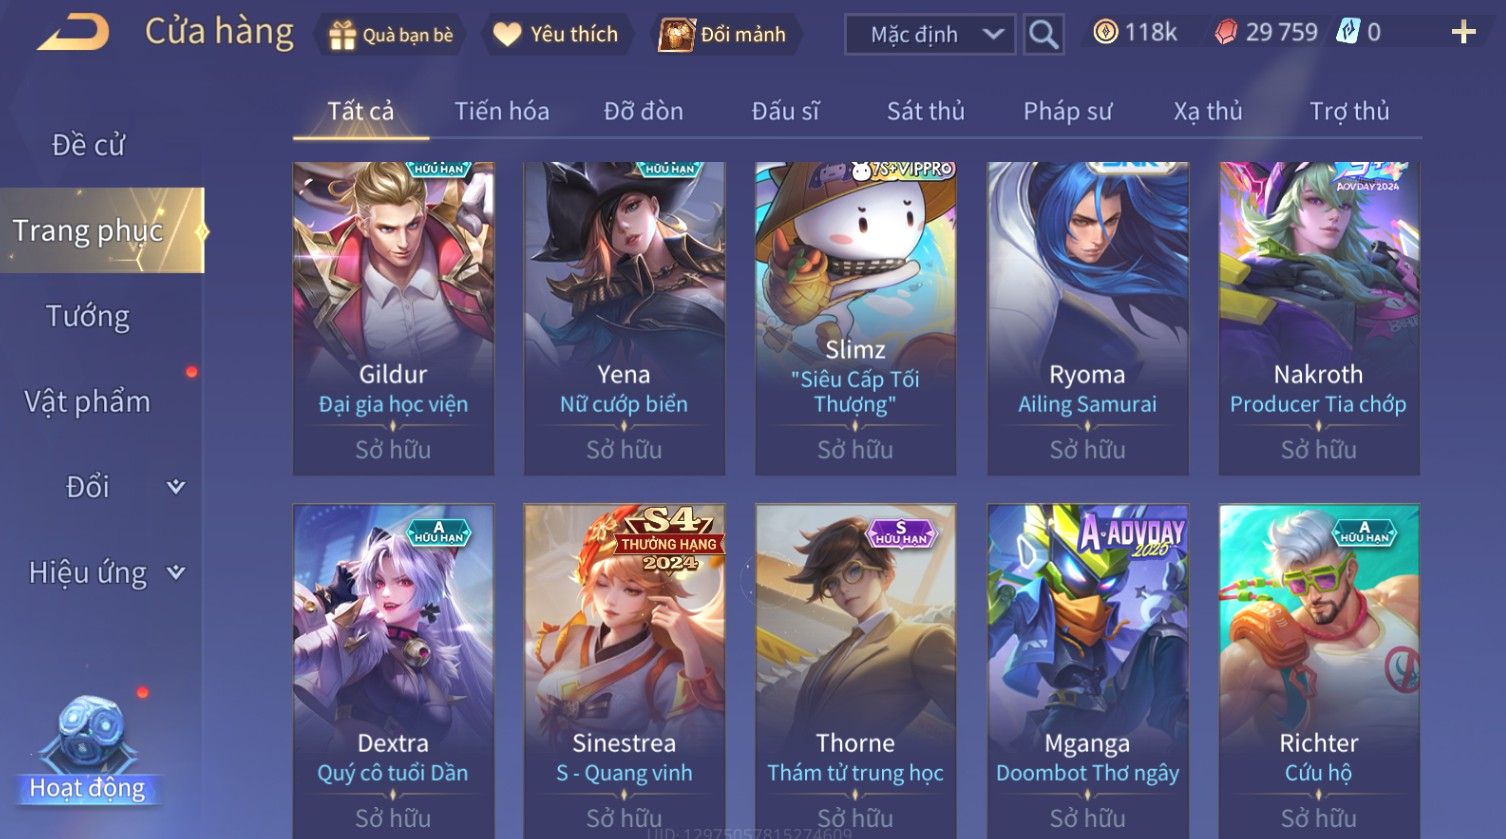The image size is (1506, 839).
Task: Select the Sinestrea S - Quang vinh skin
Action: coord(624,670)
